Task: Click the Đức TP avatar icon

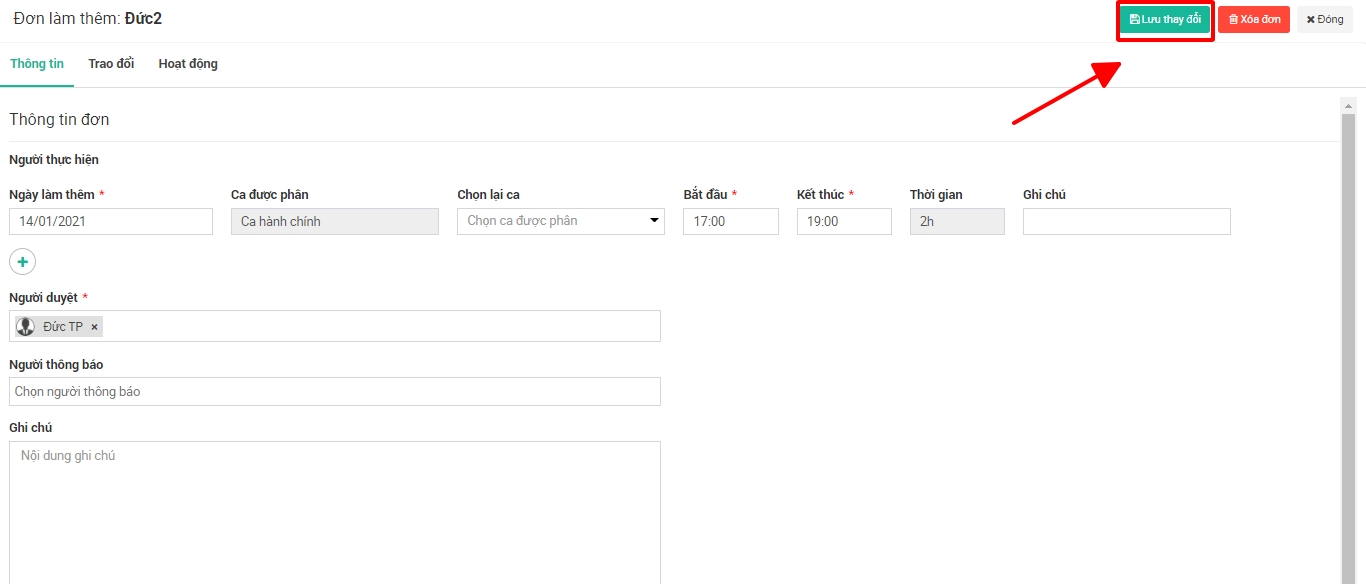Action: point(25,327)
